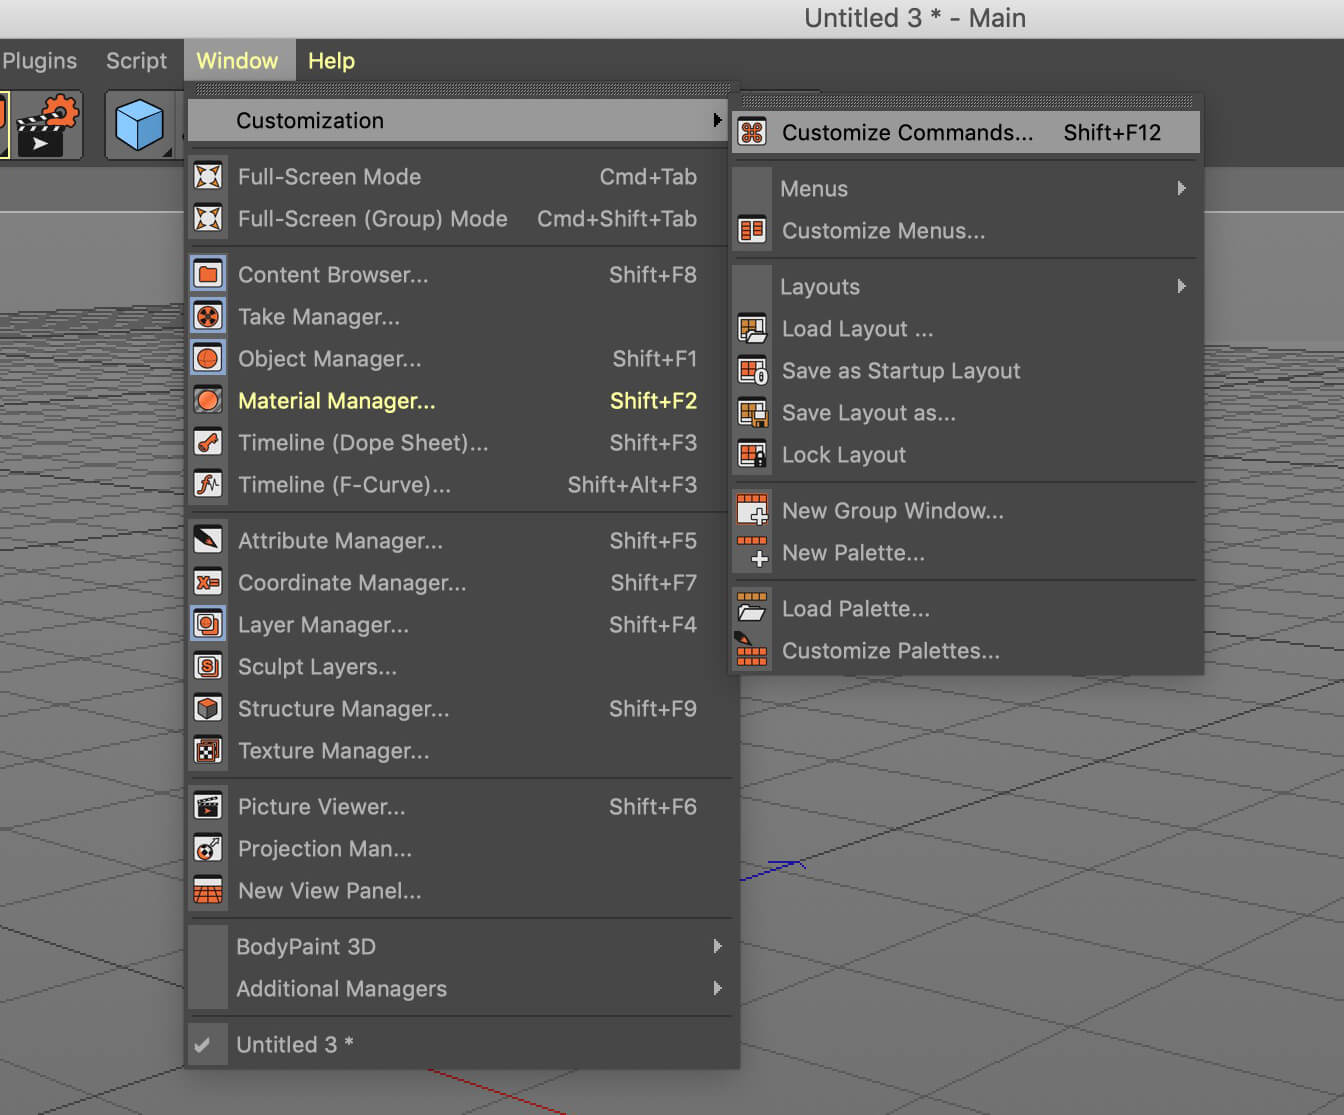Click the blue Cube primitive toolbar icon
The image size is (1344, 1115).
click(x=139, y=126)
